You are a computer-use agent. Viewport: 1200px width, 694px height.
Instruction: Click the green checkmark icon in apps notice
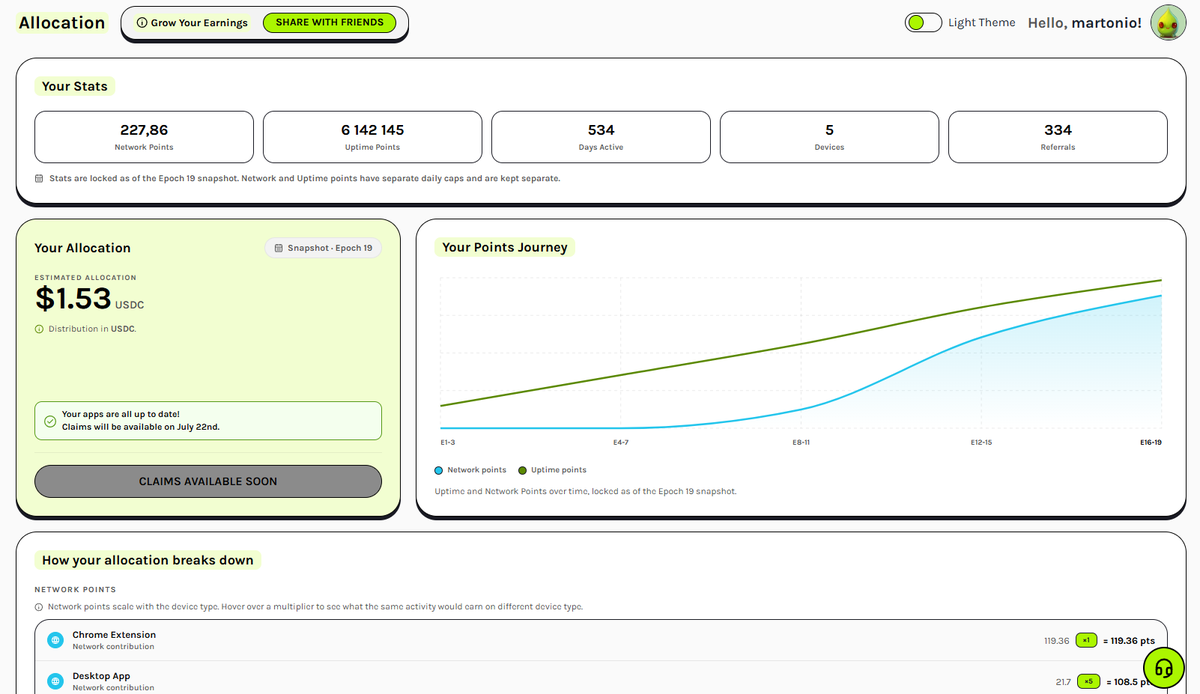coord(49,421)
